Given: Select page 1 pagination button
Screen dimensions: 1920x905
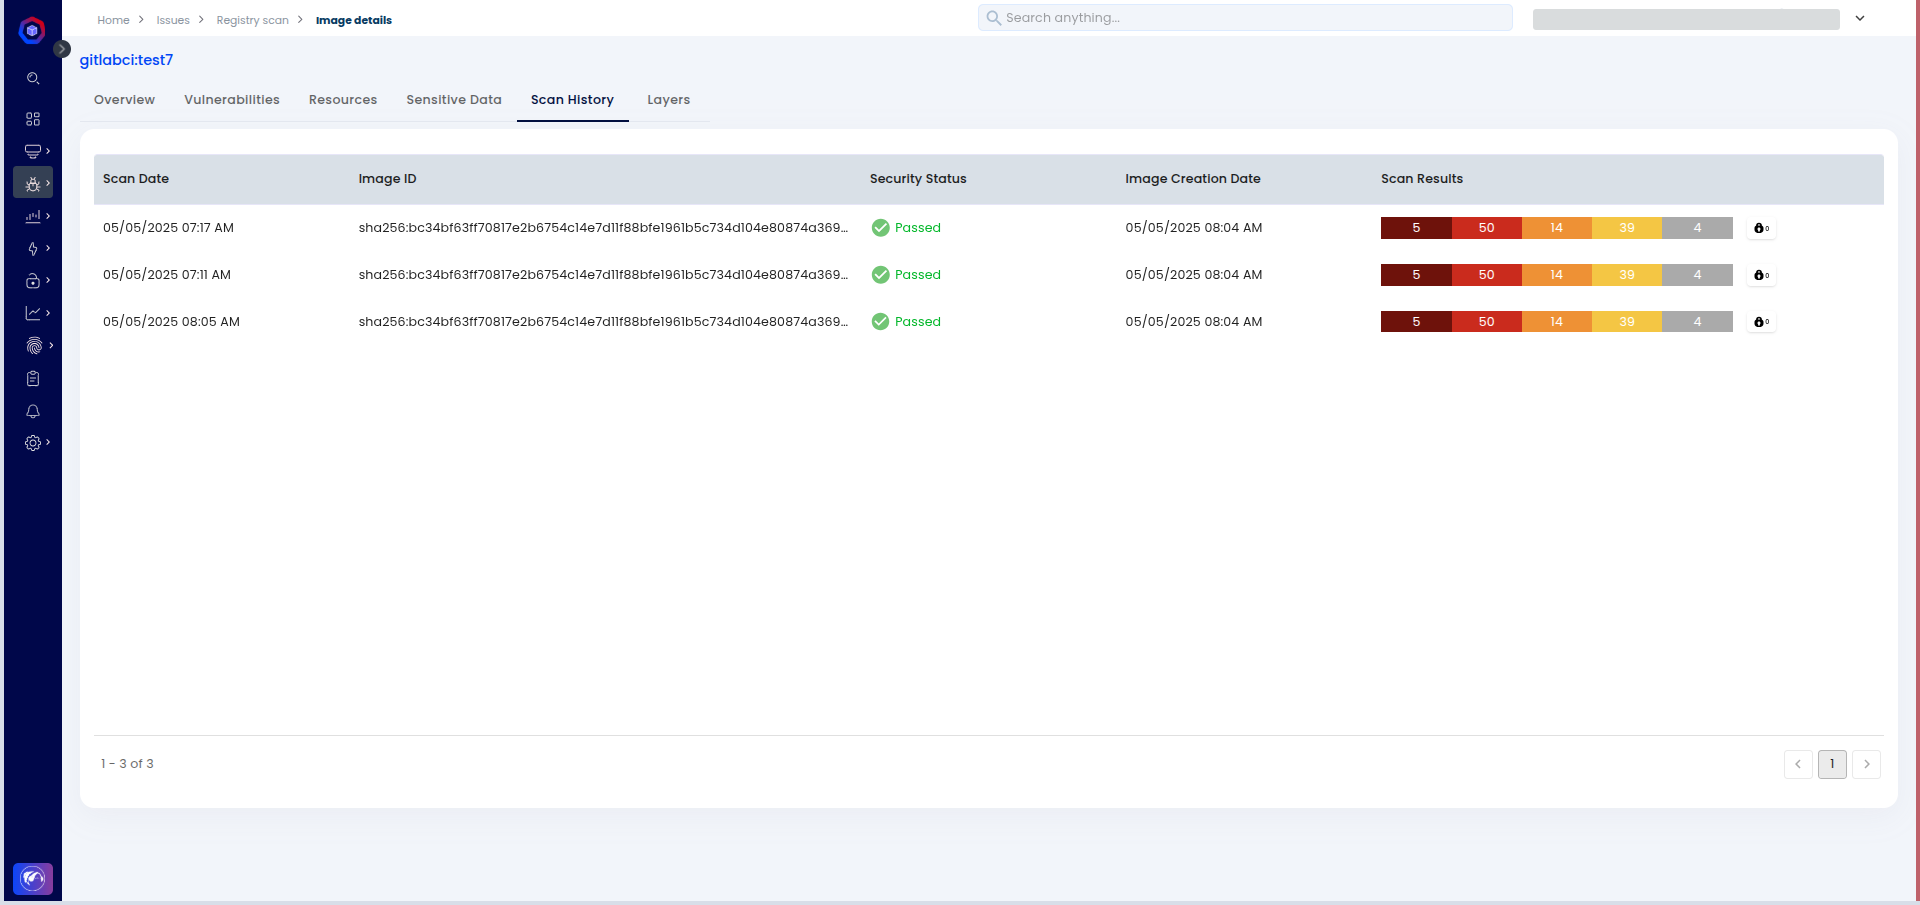Looking at the screenshot, I should coord(1832,764).
